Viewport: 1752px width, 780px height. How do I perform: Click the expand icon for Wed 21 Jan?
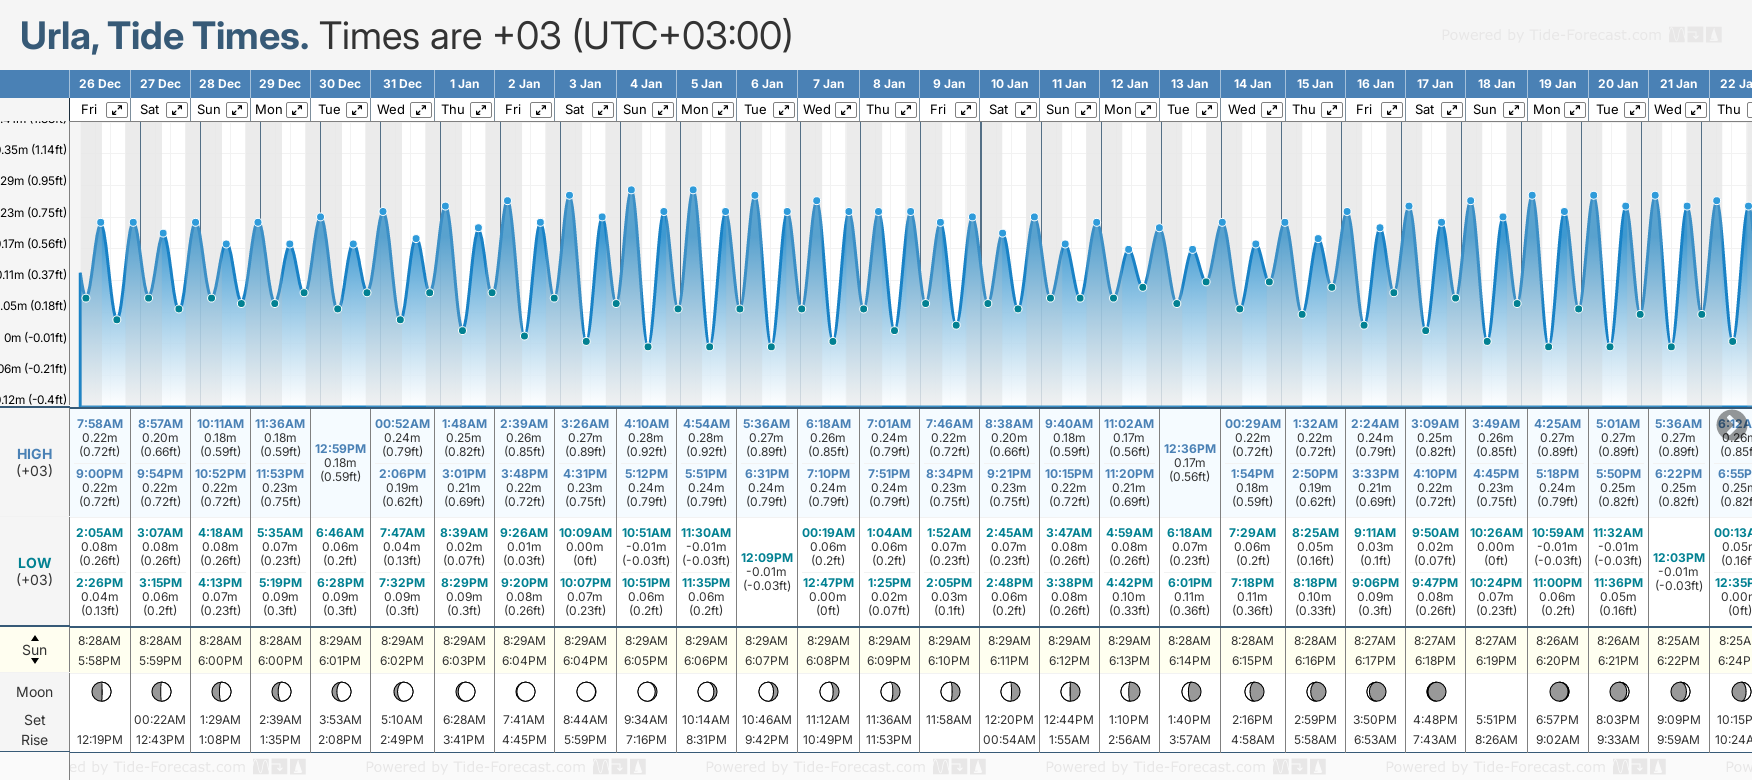1696,110
